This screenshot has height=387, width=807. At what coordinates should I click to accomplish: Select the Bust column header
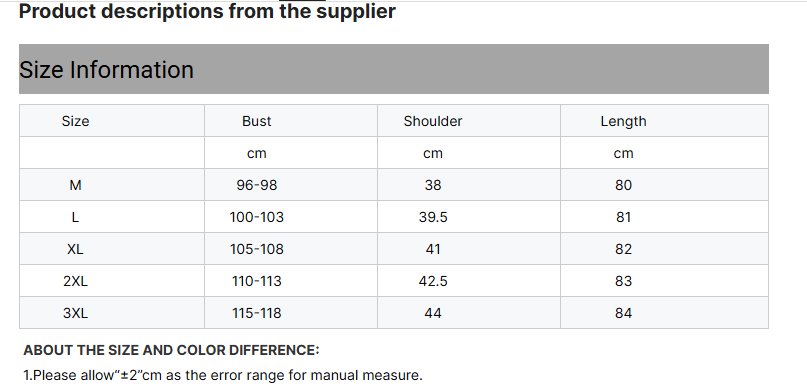(x=291, y=121)
